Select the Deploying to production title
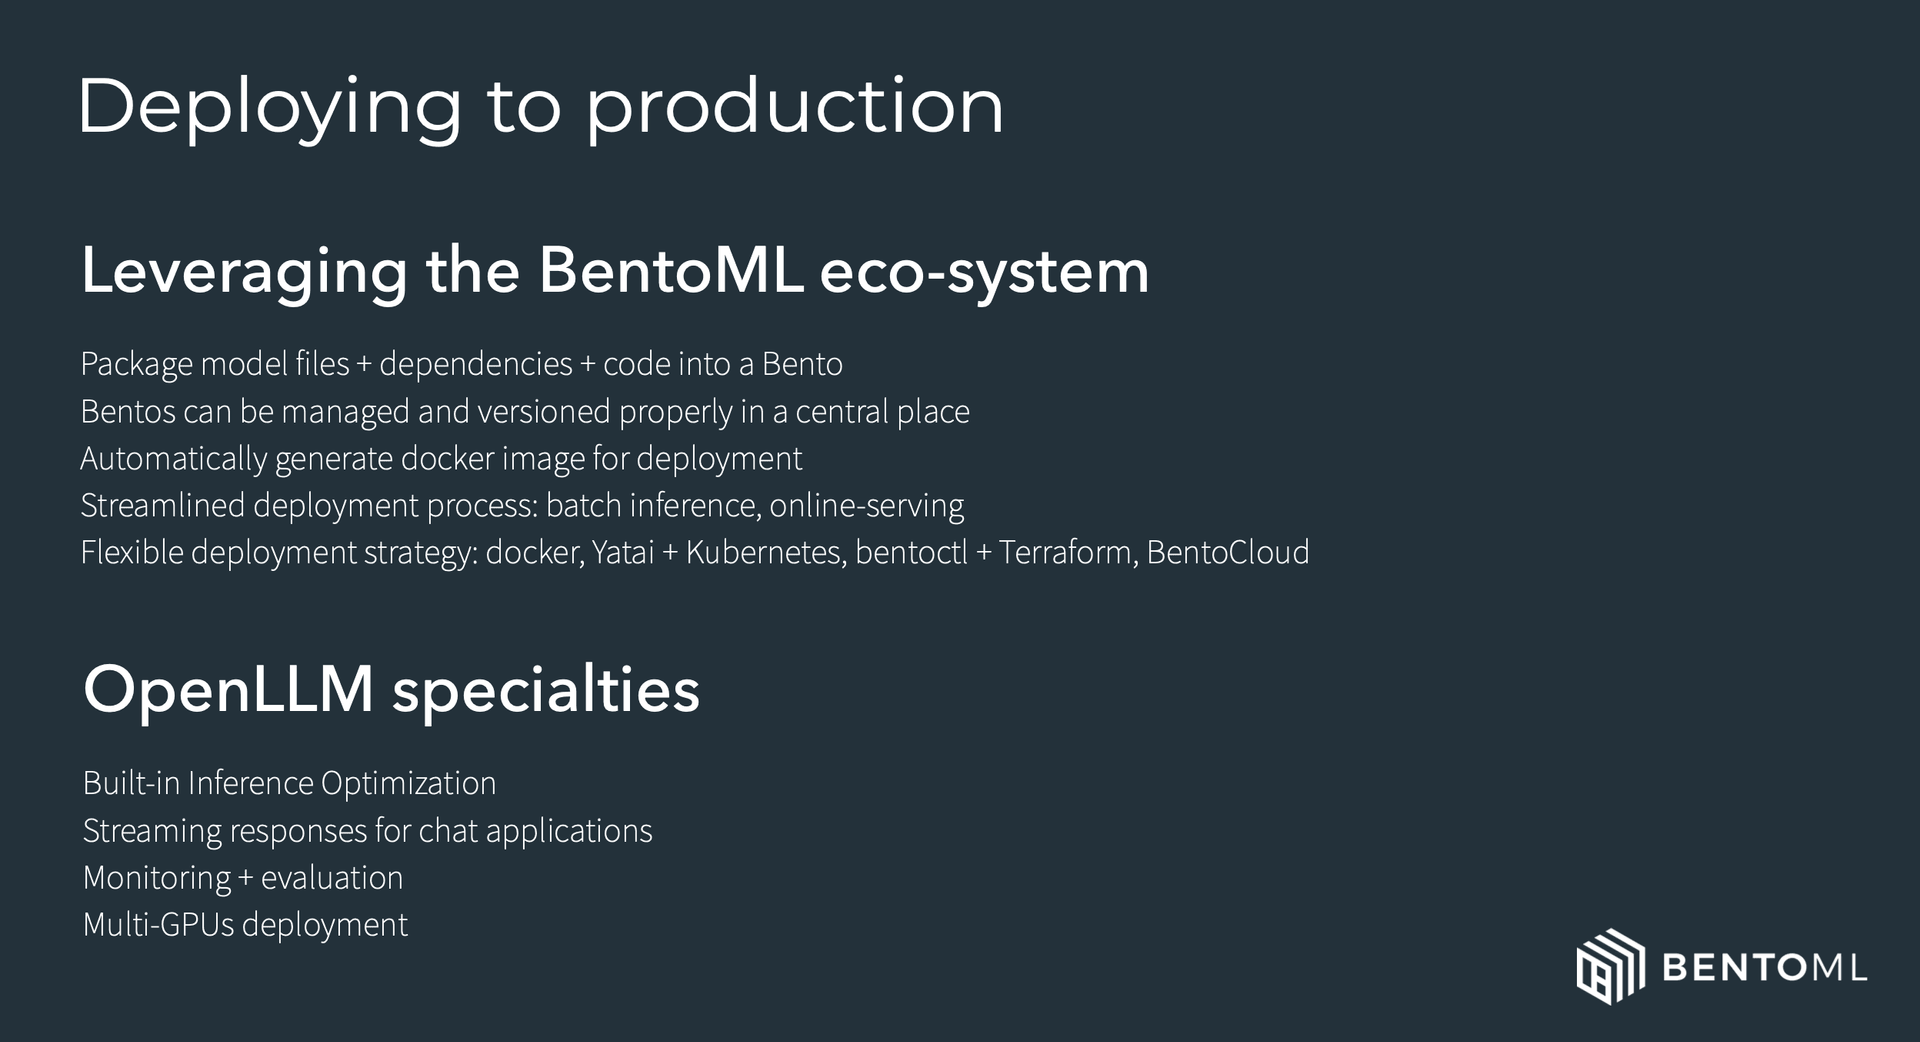 (540, 108)
